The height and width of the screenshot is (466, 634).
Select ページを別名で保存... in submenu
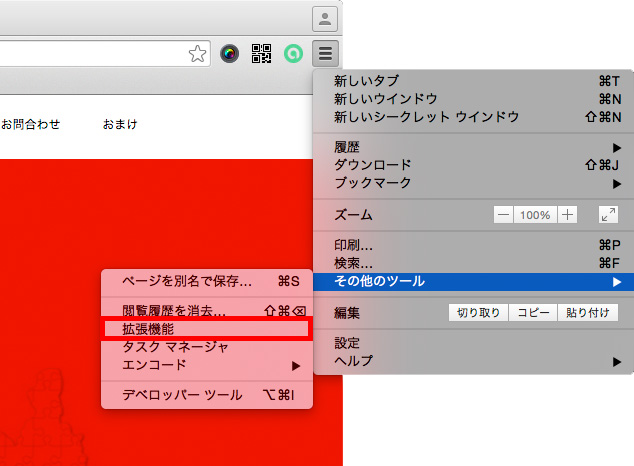point(207,281)
